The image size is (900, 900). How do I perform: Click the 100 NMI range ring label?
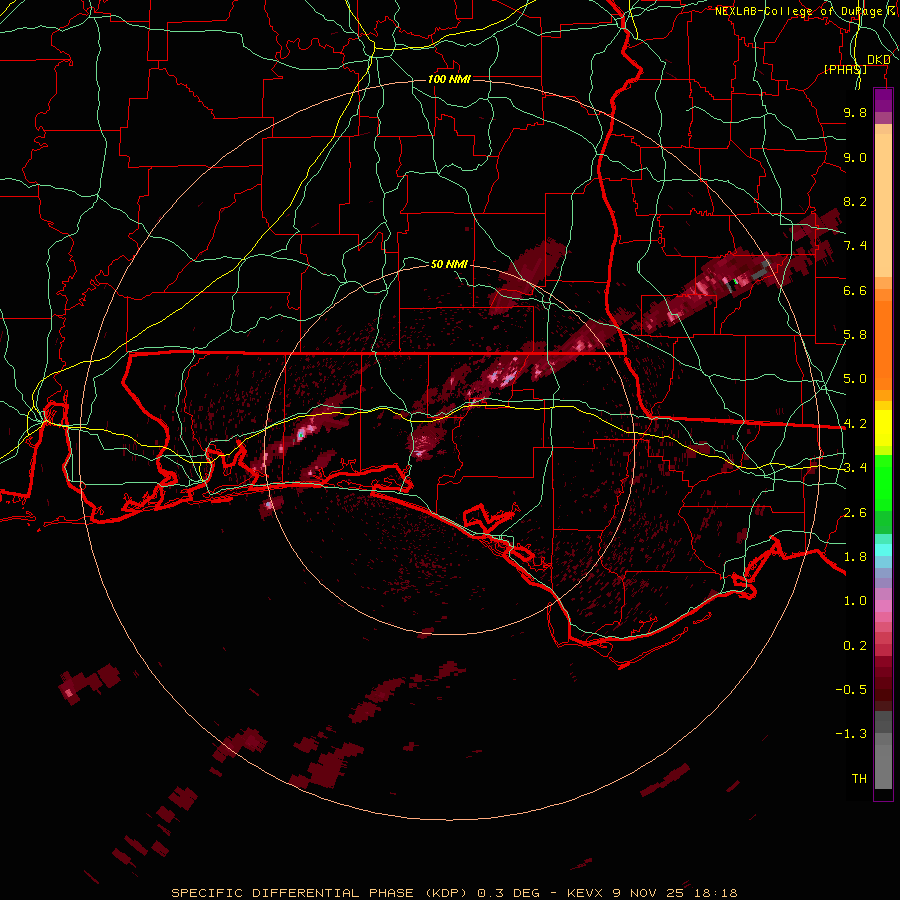(x=449, y=79)
